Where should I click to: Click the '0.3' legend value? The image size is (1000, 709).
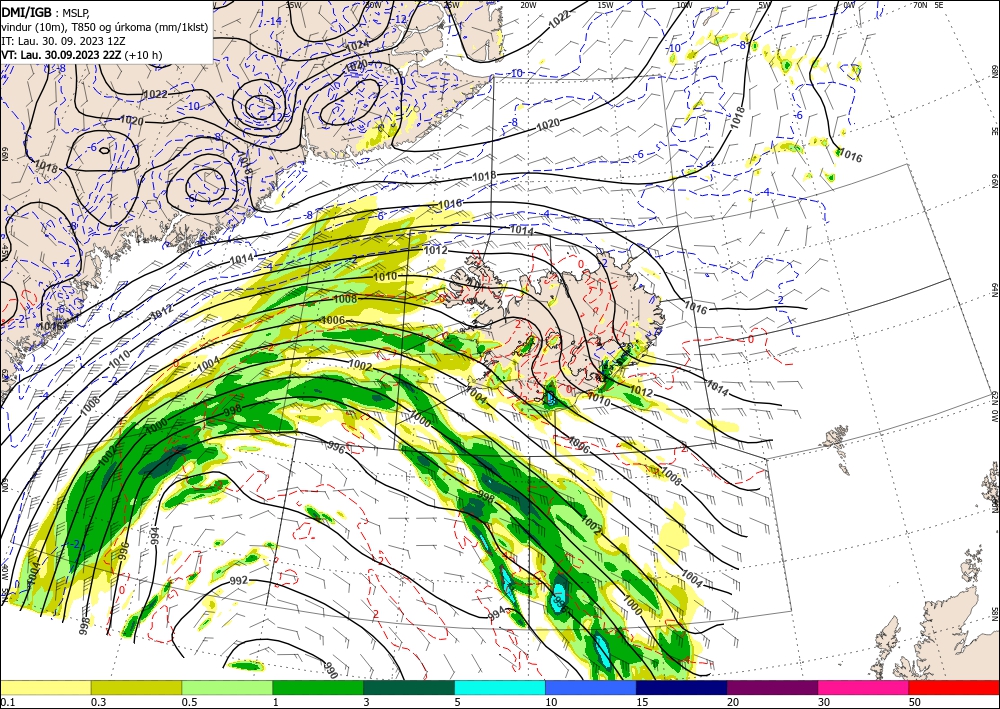click(98, 702)
